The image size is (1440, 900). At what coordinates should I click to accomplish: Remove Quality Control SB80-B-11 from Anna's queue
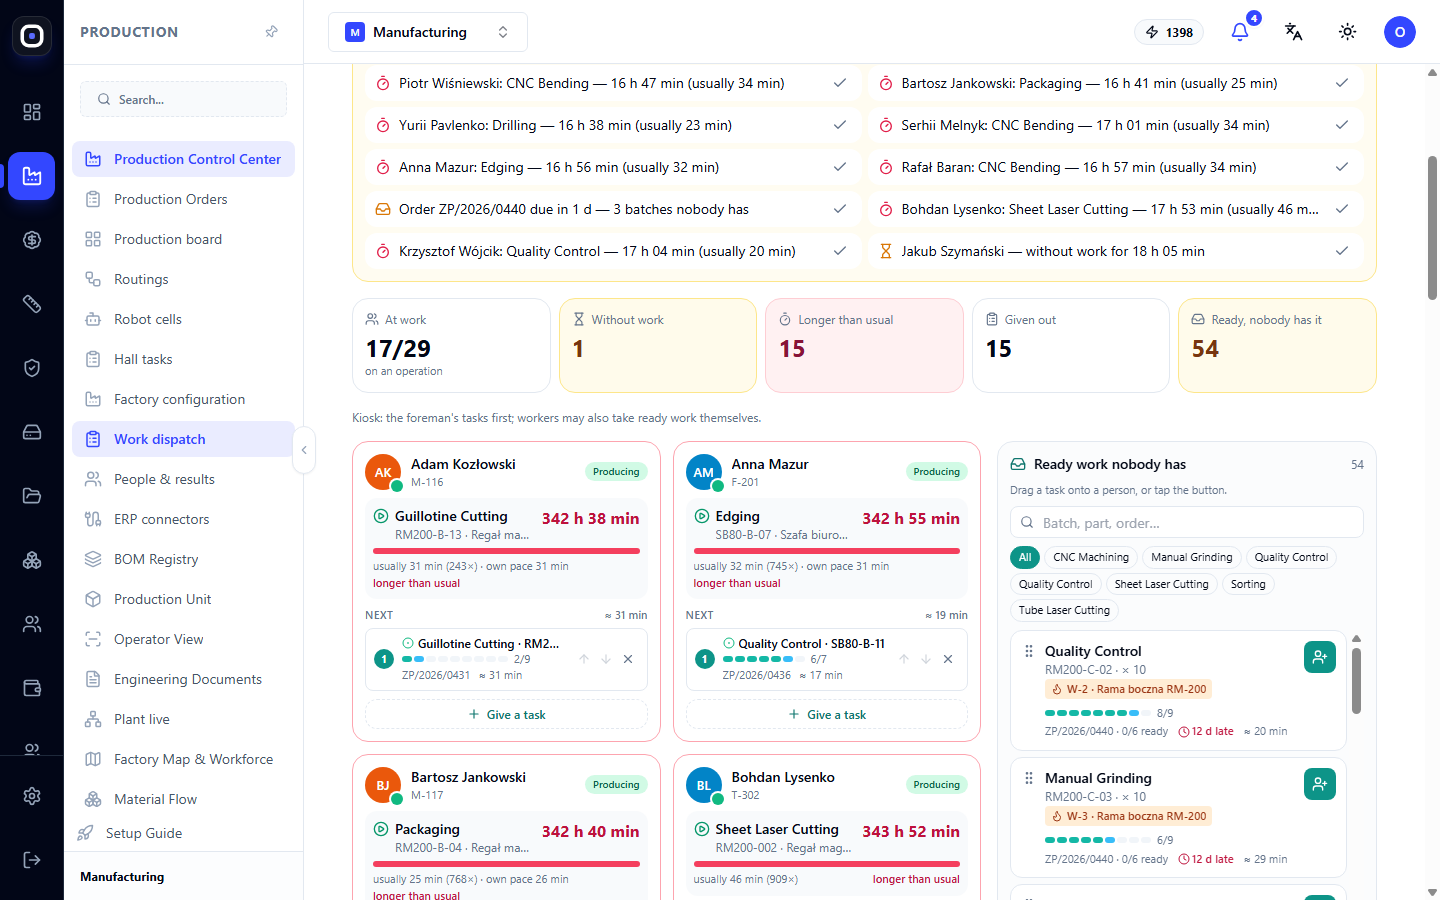point(948,659)
